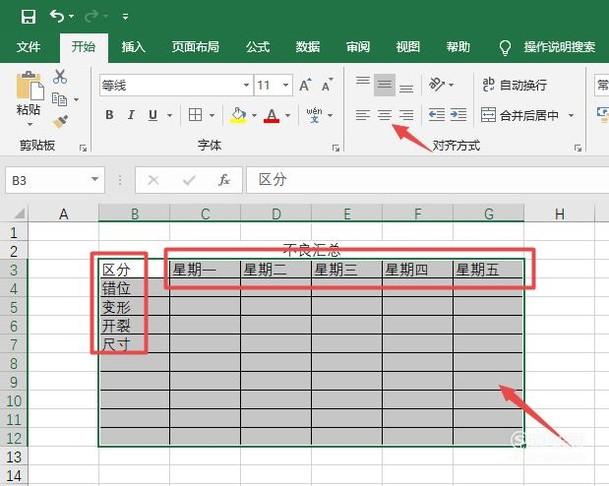
Task: Switch to the 插入 ribbon tab
Action: 133,47
